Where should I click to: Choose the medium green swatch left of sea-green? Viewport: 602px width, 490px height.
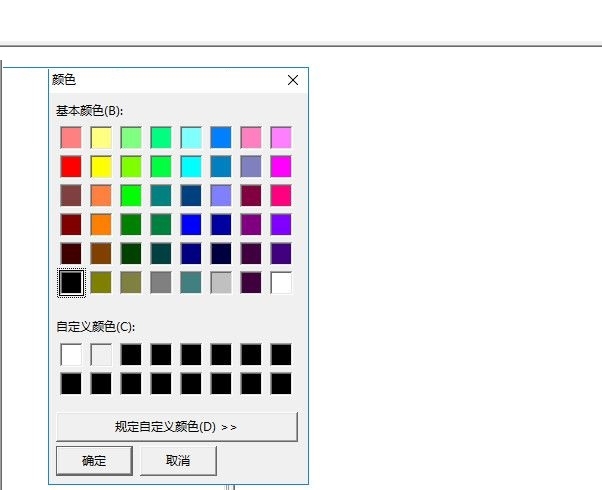tap(131, 225)
